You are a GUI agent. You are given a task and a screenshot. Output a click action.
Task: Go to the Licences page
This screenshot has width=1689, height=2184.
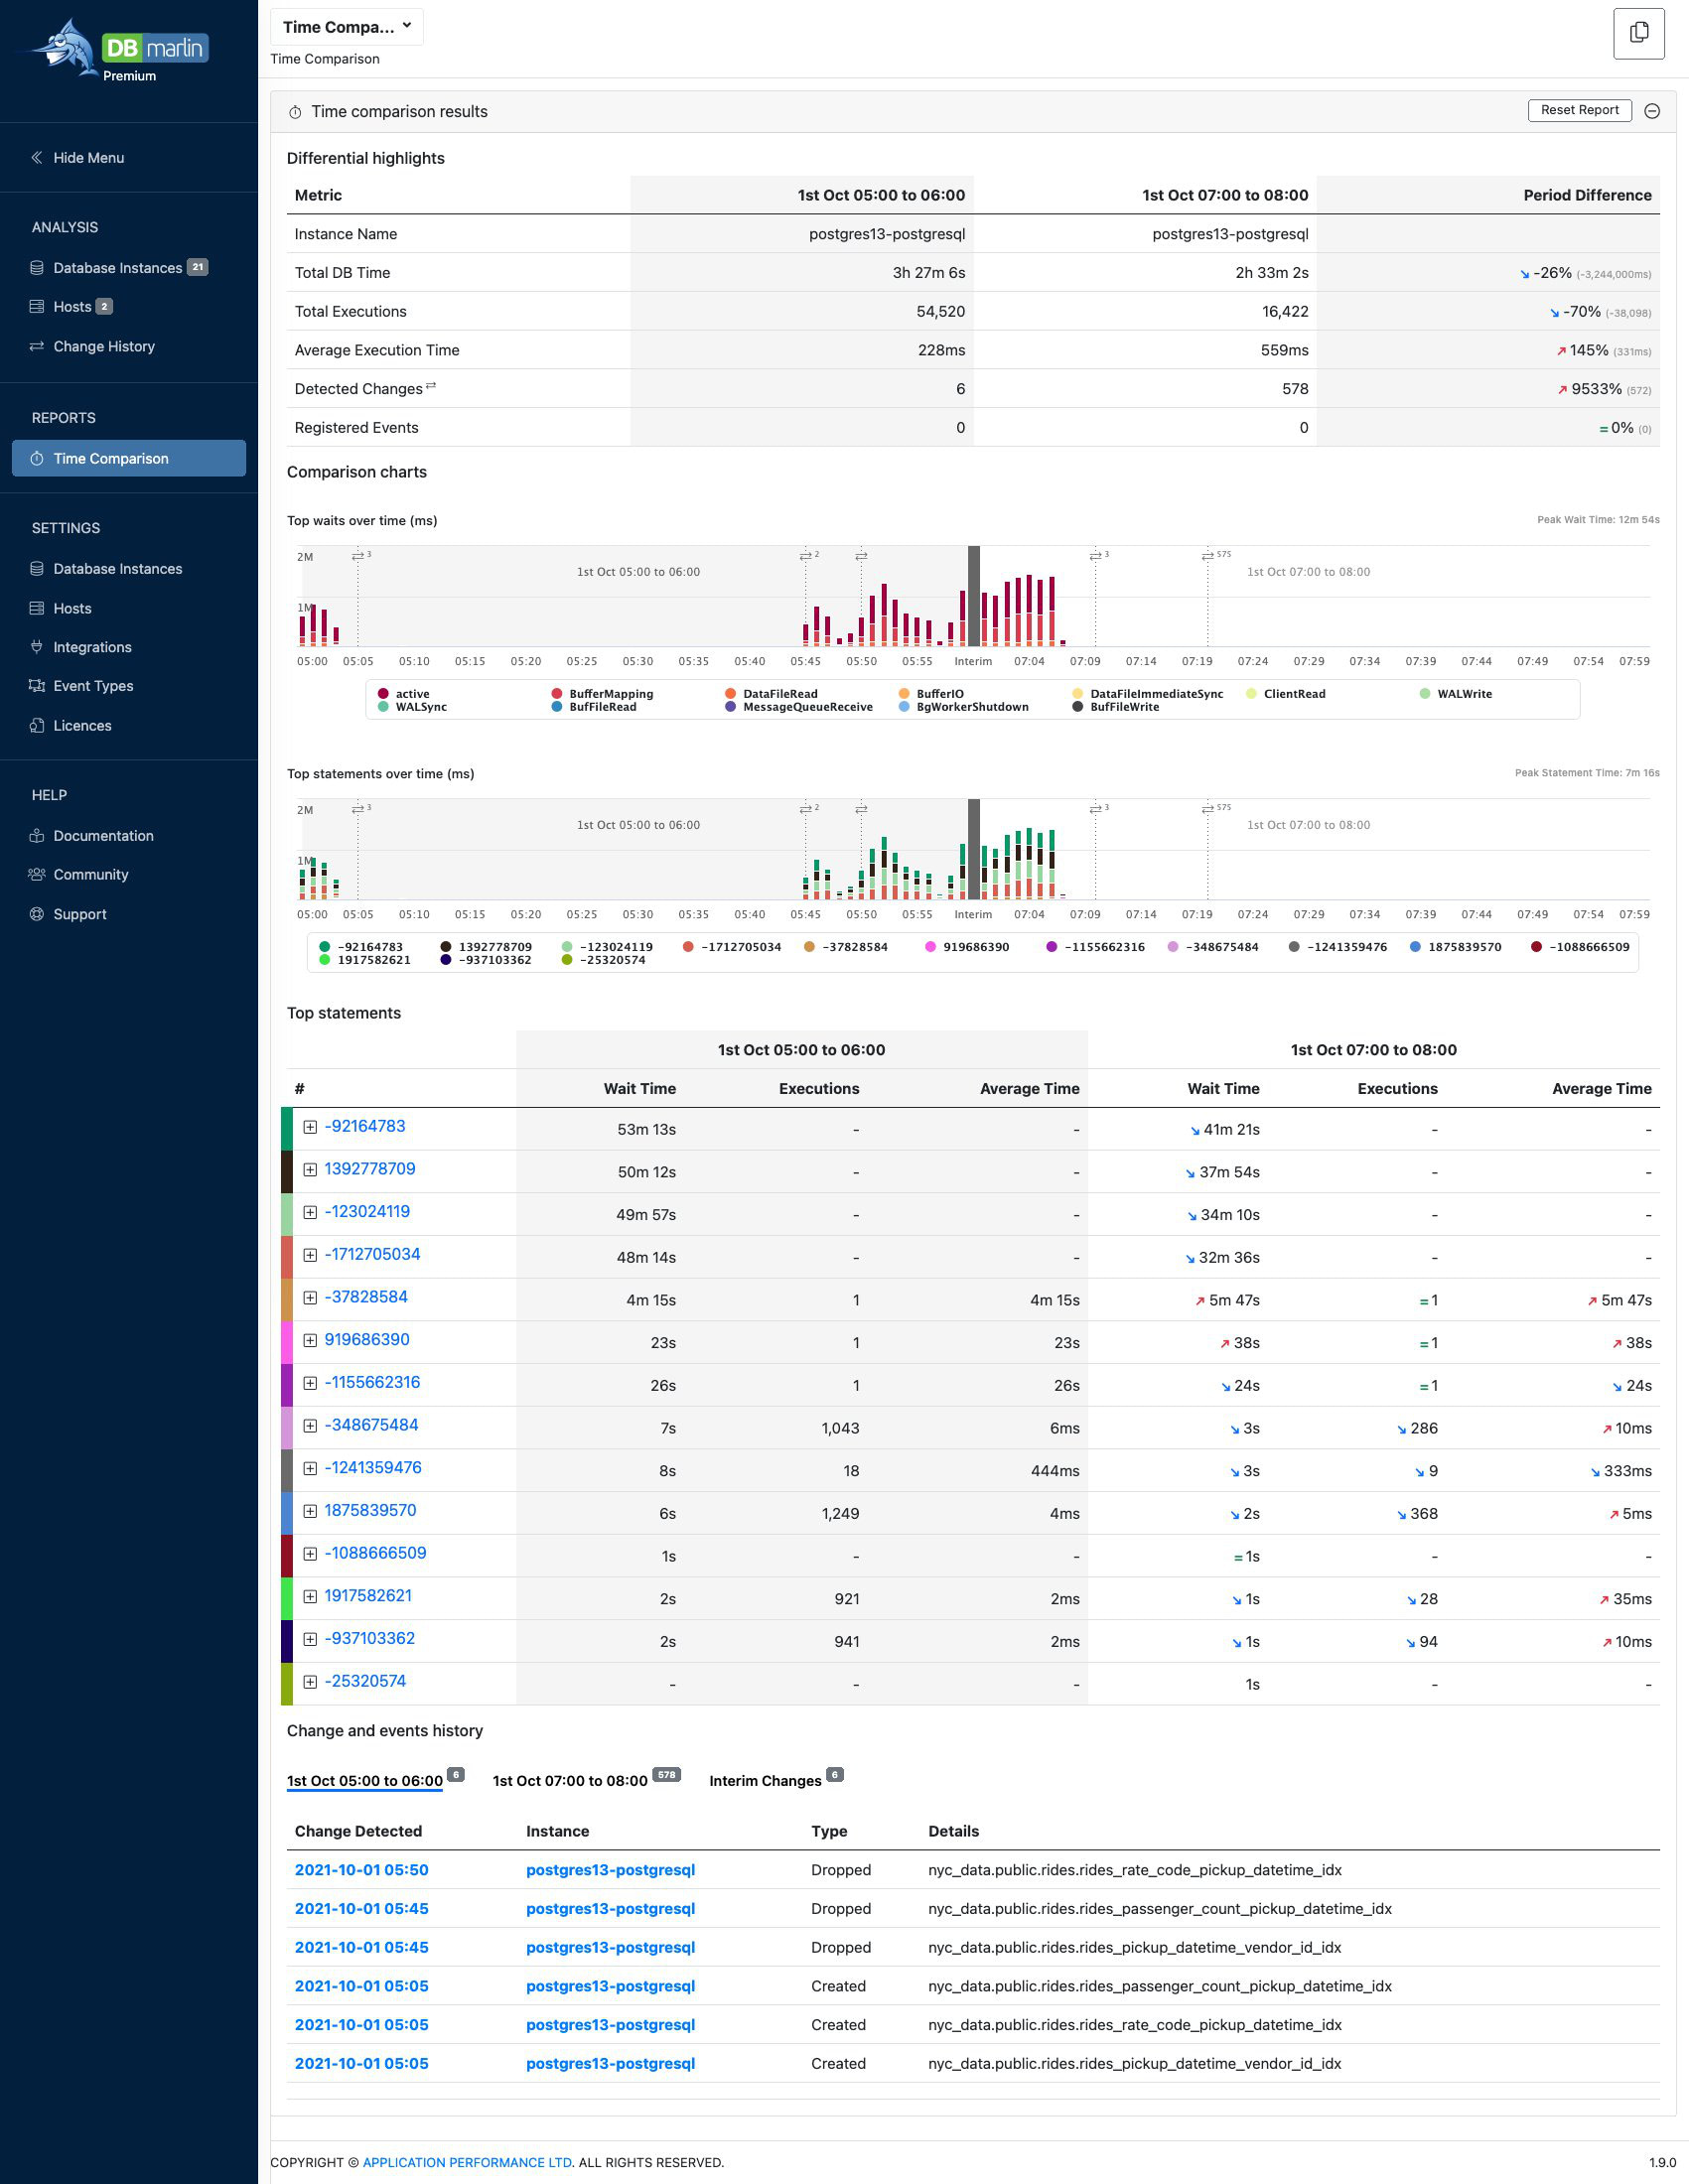coord(82,725)
